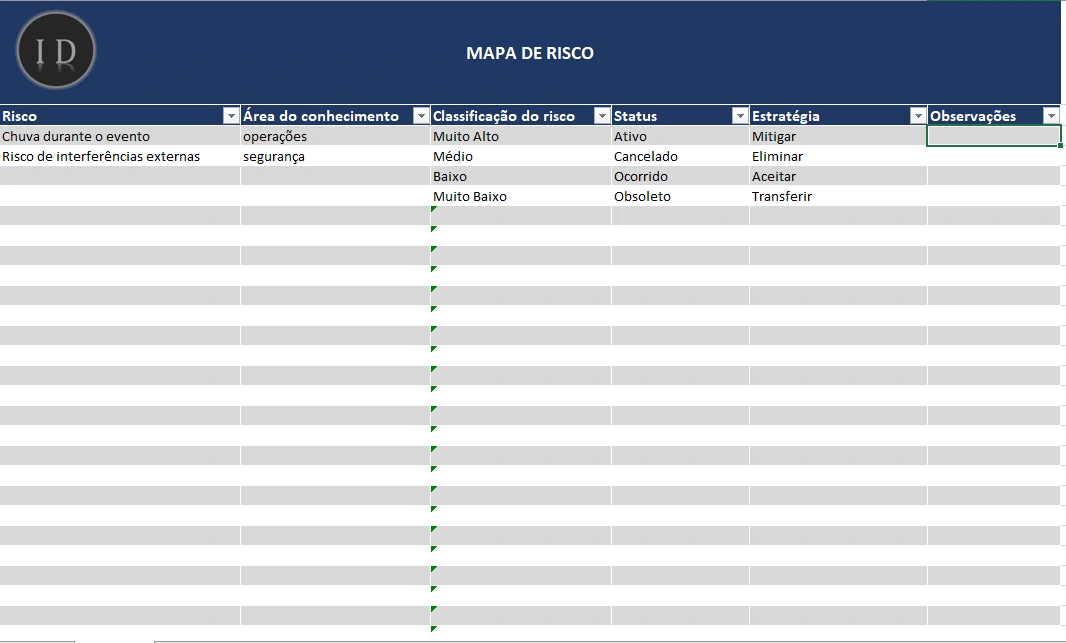Select the 'Cancelado' status cell
The height and width of the screenshot is (643, 1066).
[x=646, y=156]
